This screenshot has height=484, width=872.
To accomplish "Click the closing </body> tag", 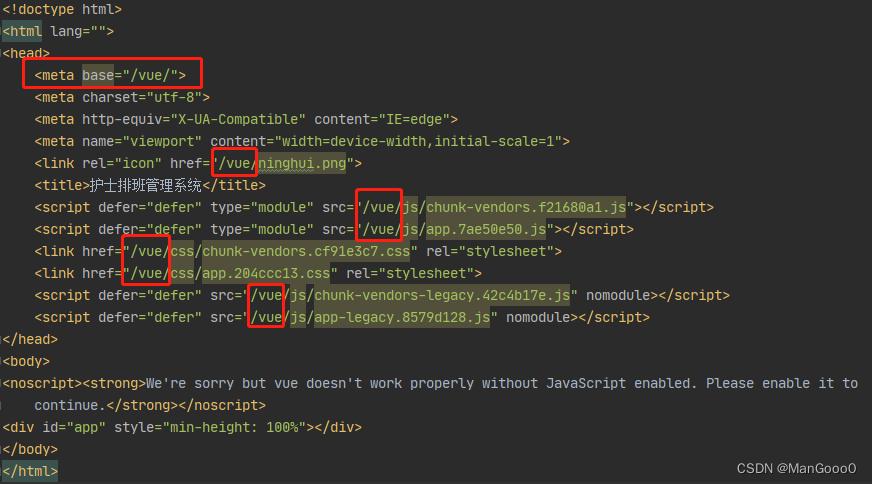I will tap(30, 450).
